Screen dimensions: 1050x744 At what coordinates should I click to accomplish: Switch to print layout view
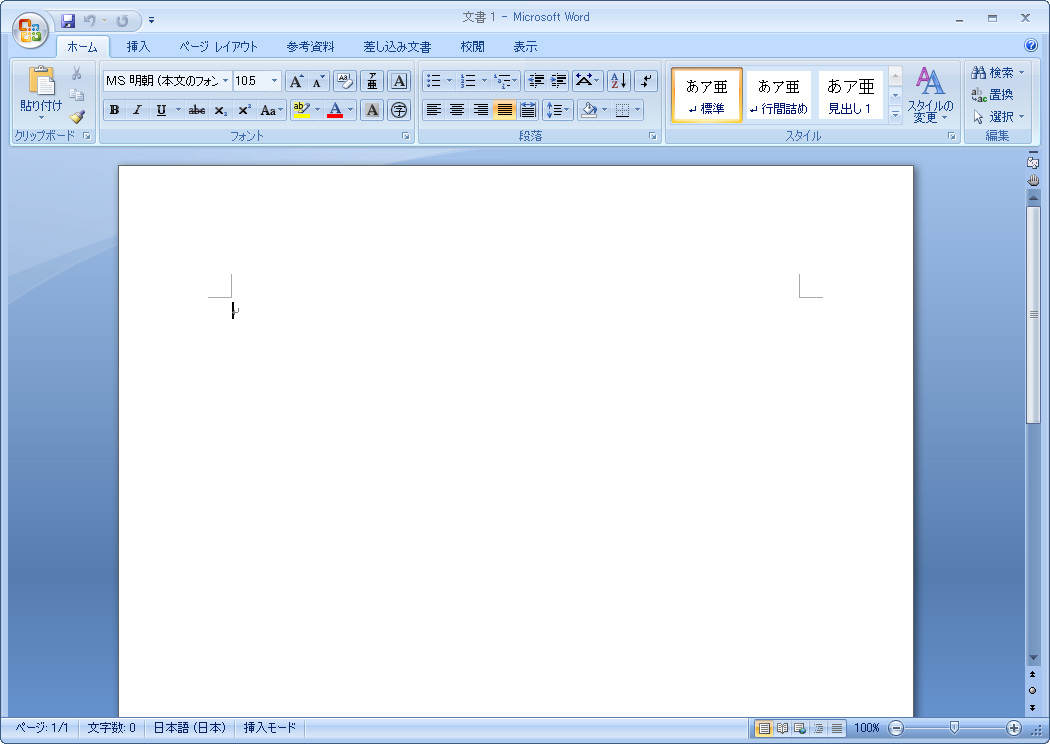click(763, 728)
